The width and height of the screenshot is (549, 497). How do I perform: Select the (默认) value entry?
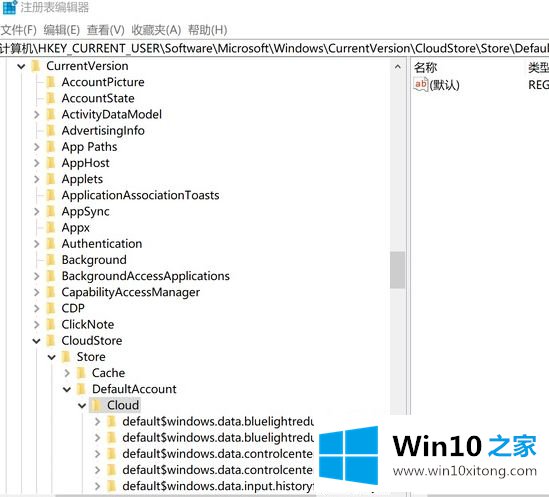(x=444, y=85)
